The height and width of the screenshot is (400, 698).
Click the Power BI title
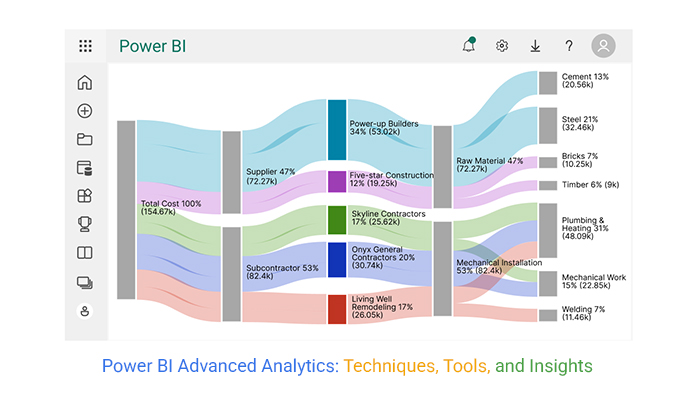click(153, 46)
